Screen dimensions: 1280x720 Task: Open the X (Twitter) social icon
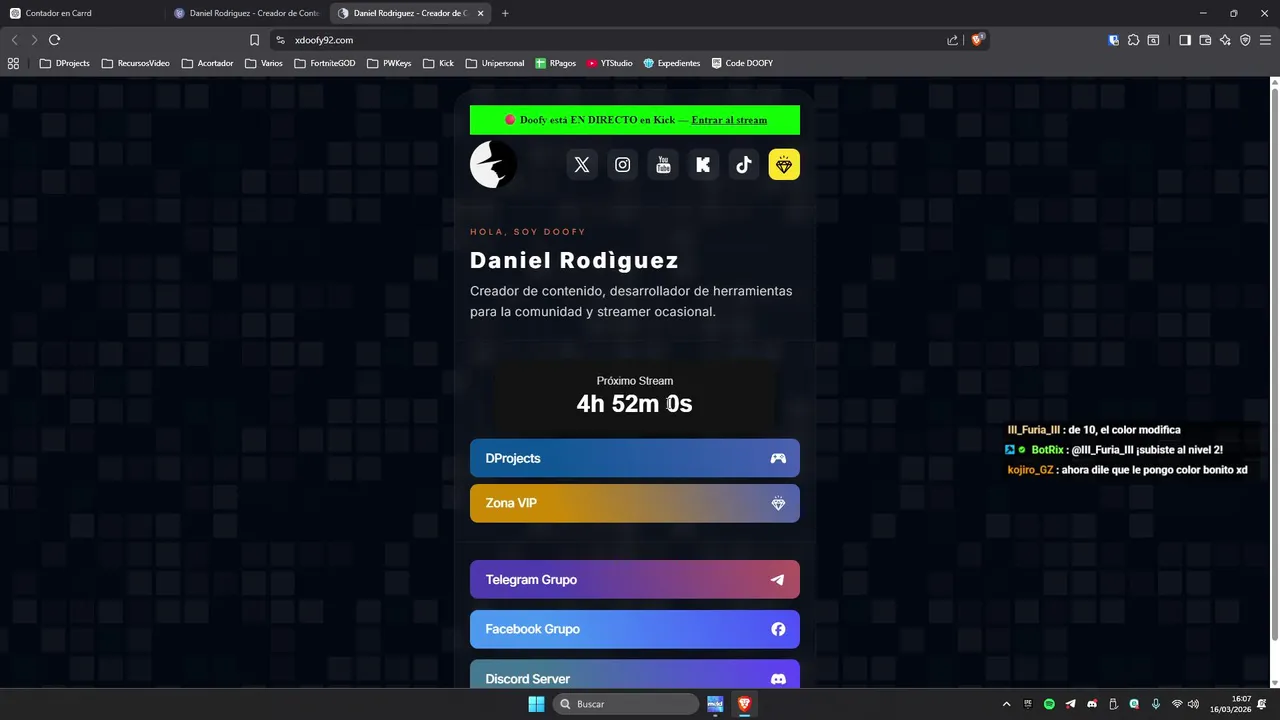point(582,165)
